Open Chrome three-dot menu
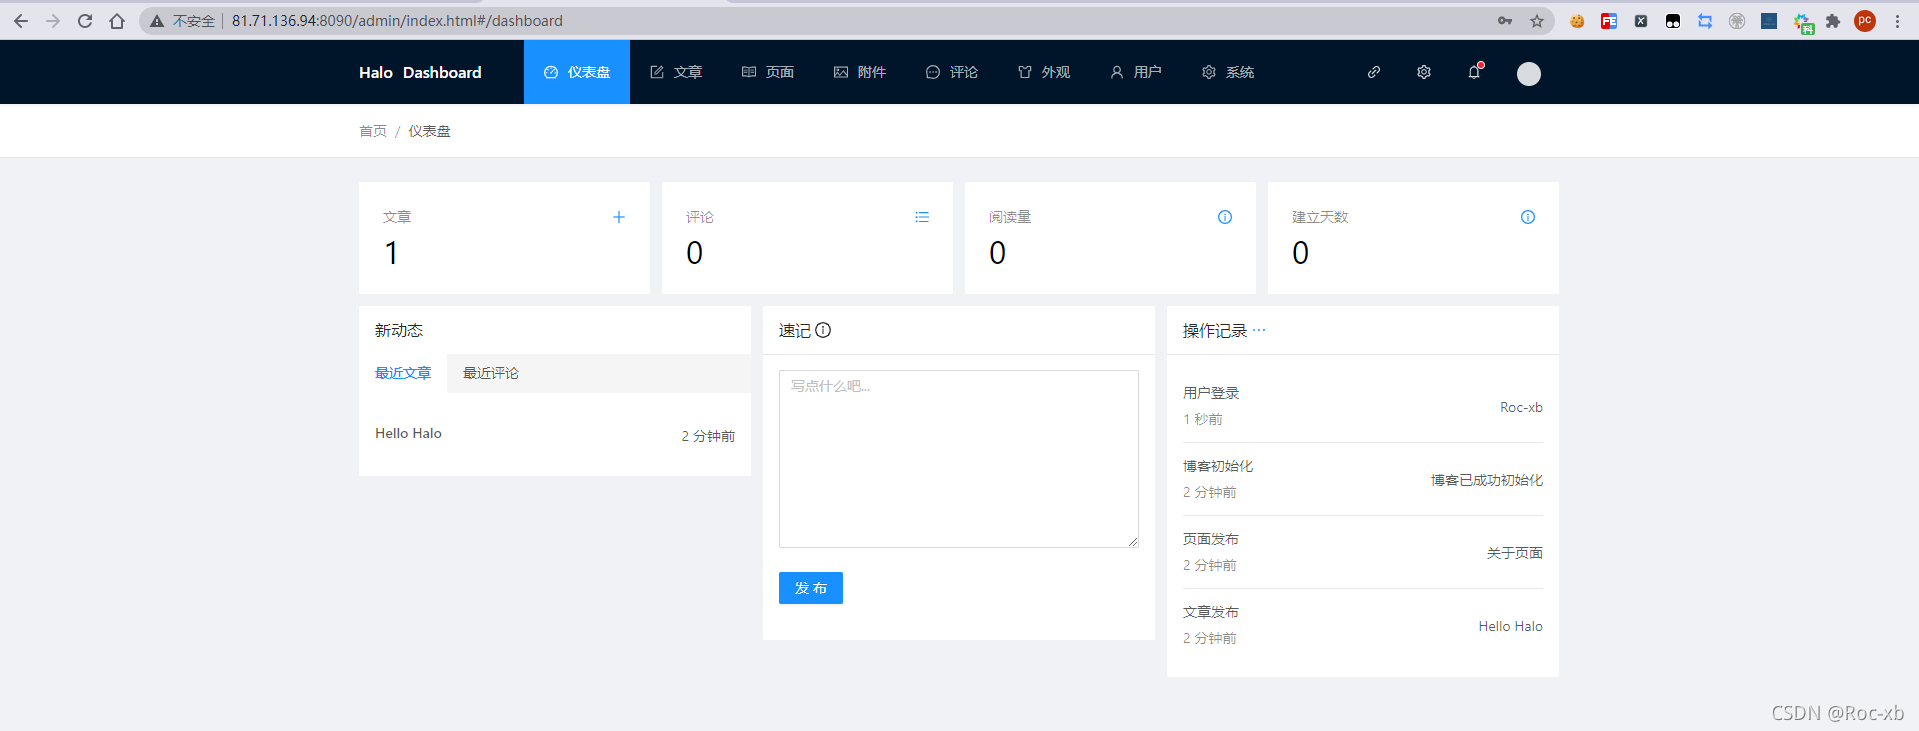1919x731 pixels. pyautogui.click(x=1897, y=21)
